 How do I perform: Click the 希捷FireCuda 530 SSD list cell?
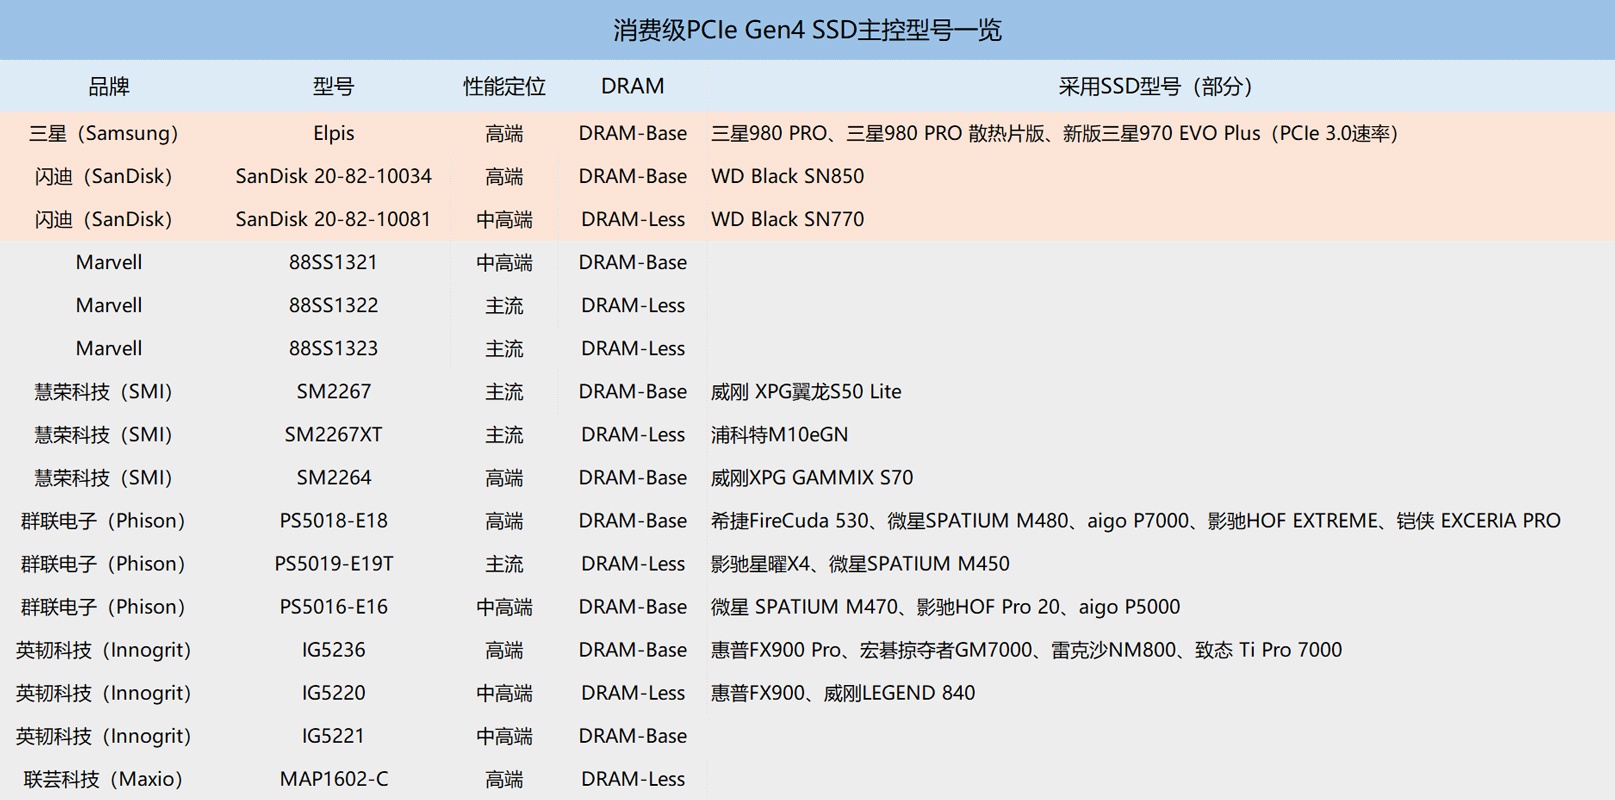(1135, 520)
